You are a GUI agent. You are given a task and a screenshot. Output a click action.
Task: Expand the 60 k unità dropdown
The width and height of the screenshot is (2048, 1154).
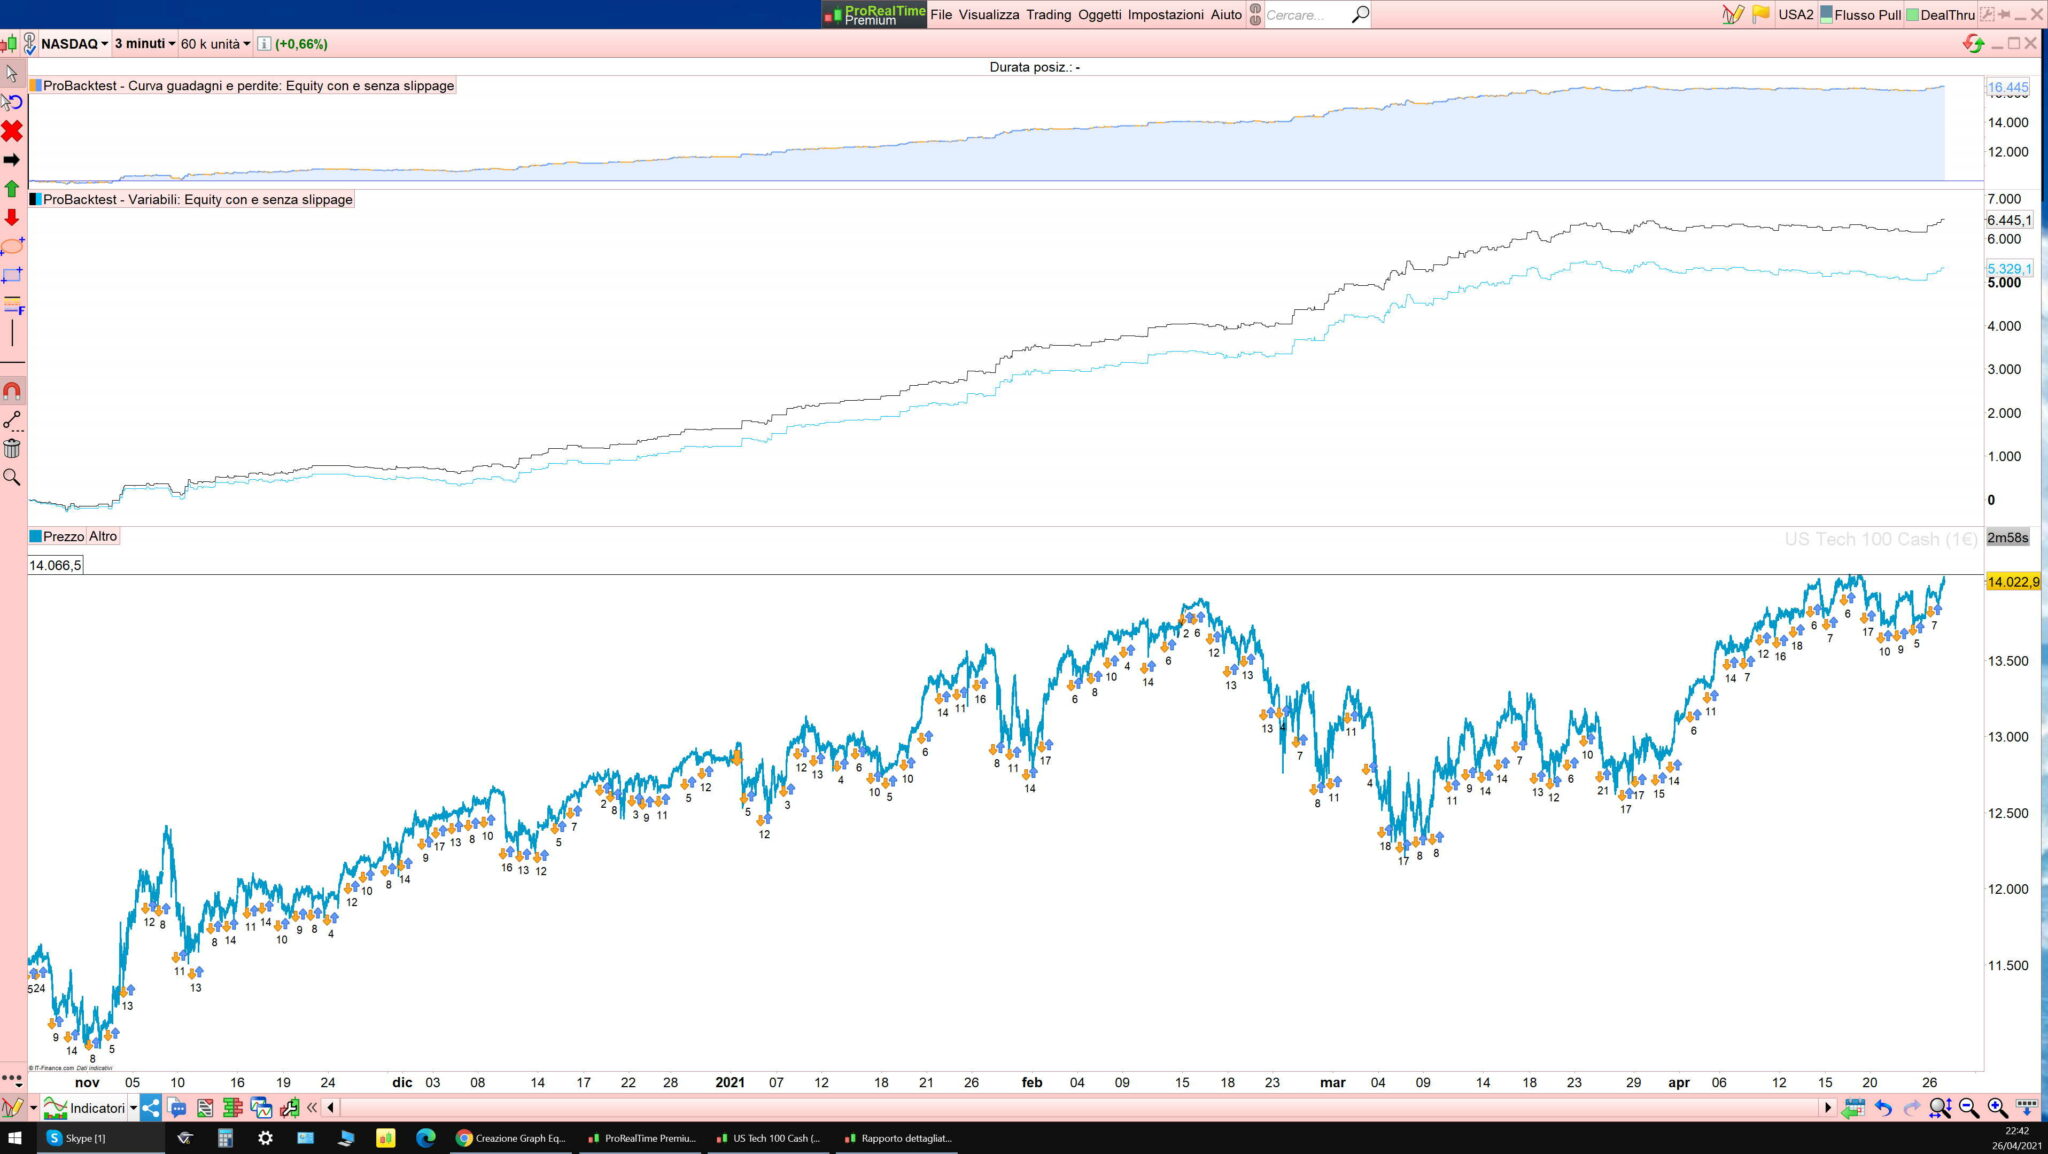(215, 44)
